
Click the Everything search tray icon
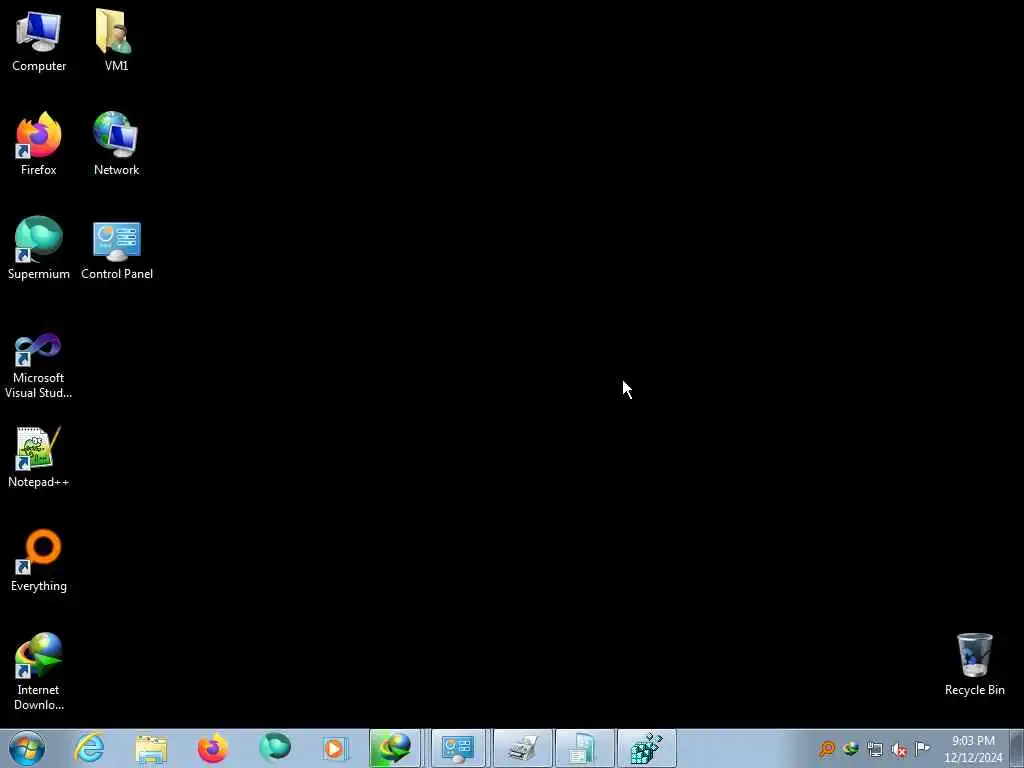click(x=827, y=748)
